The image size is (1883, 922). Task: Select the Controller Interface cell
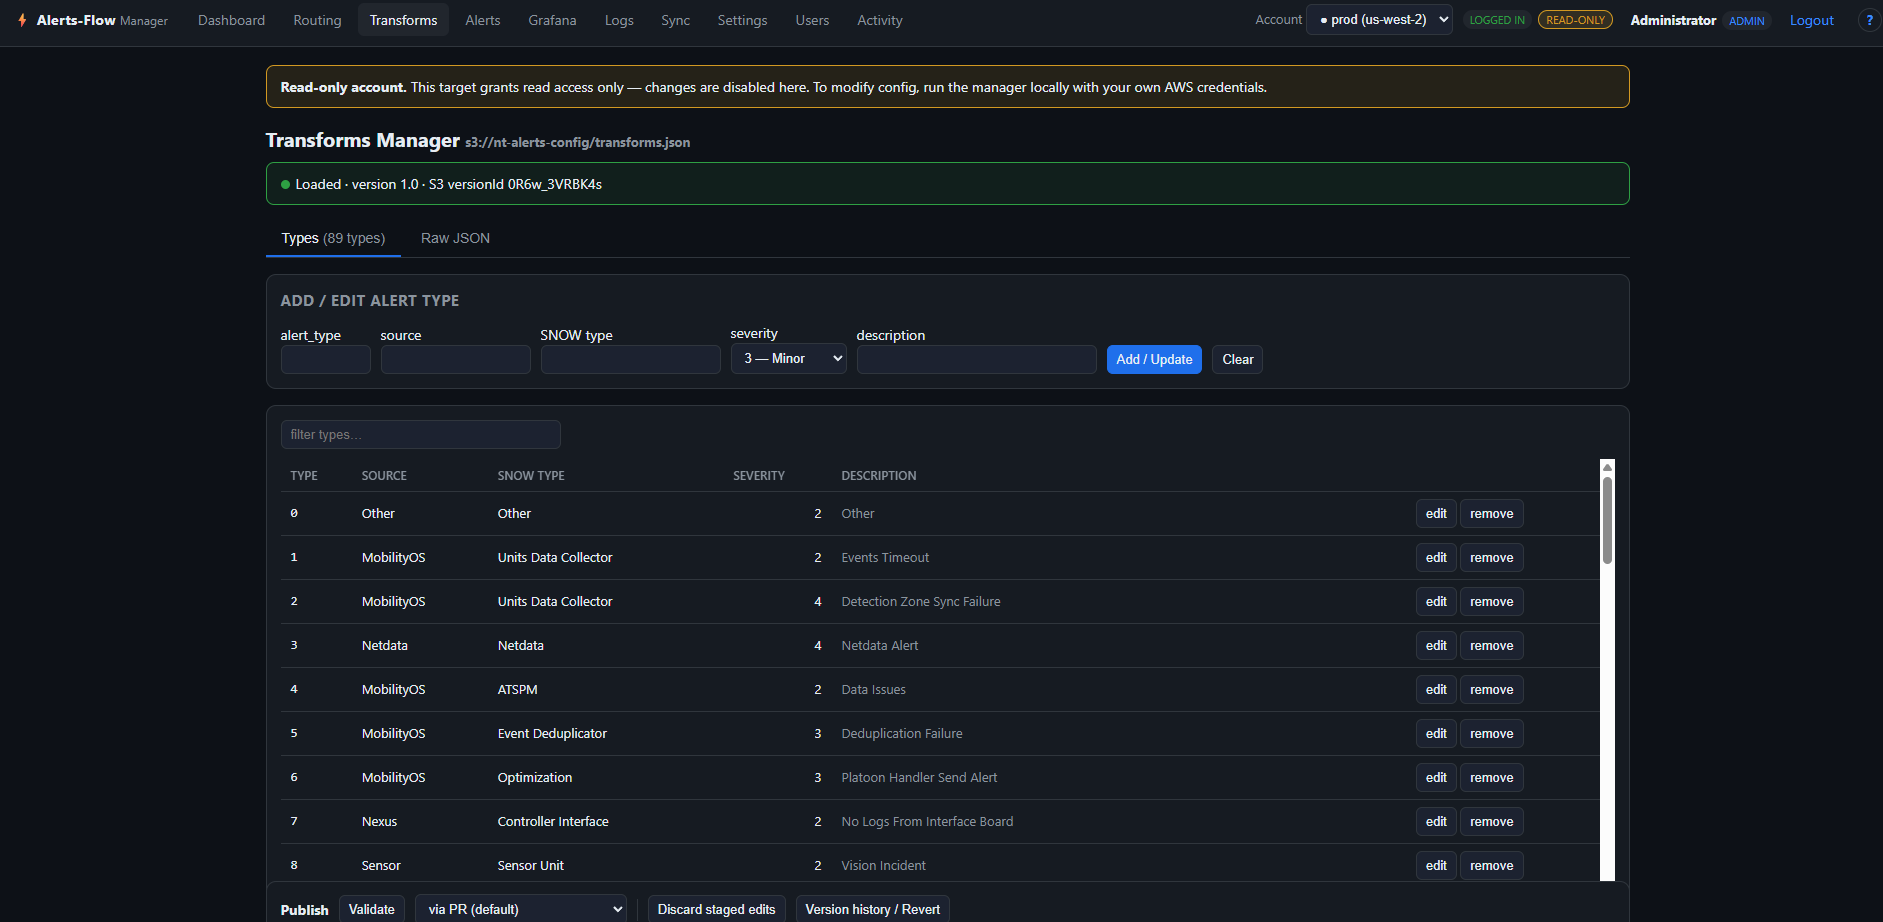click(553, 821)
